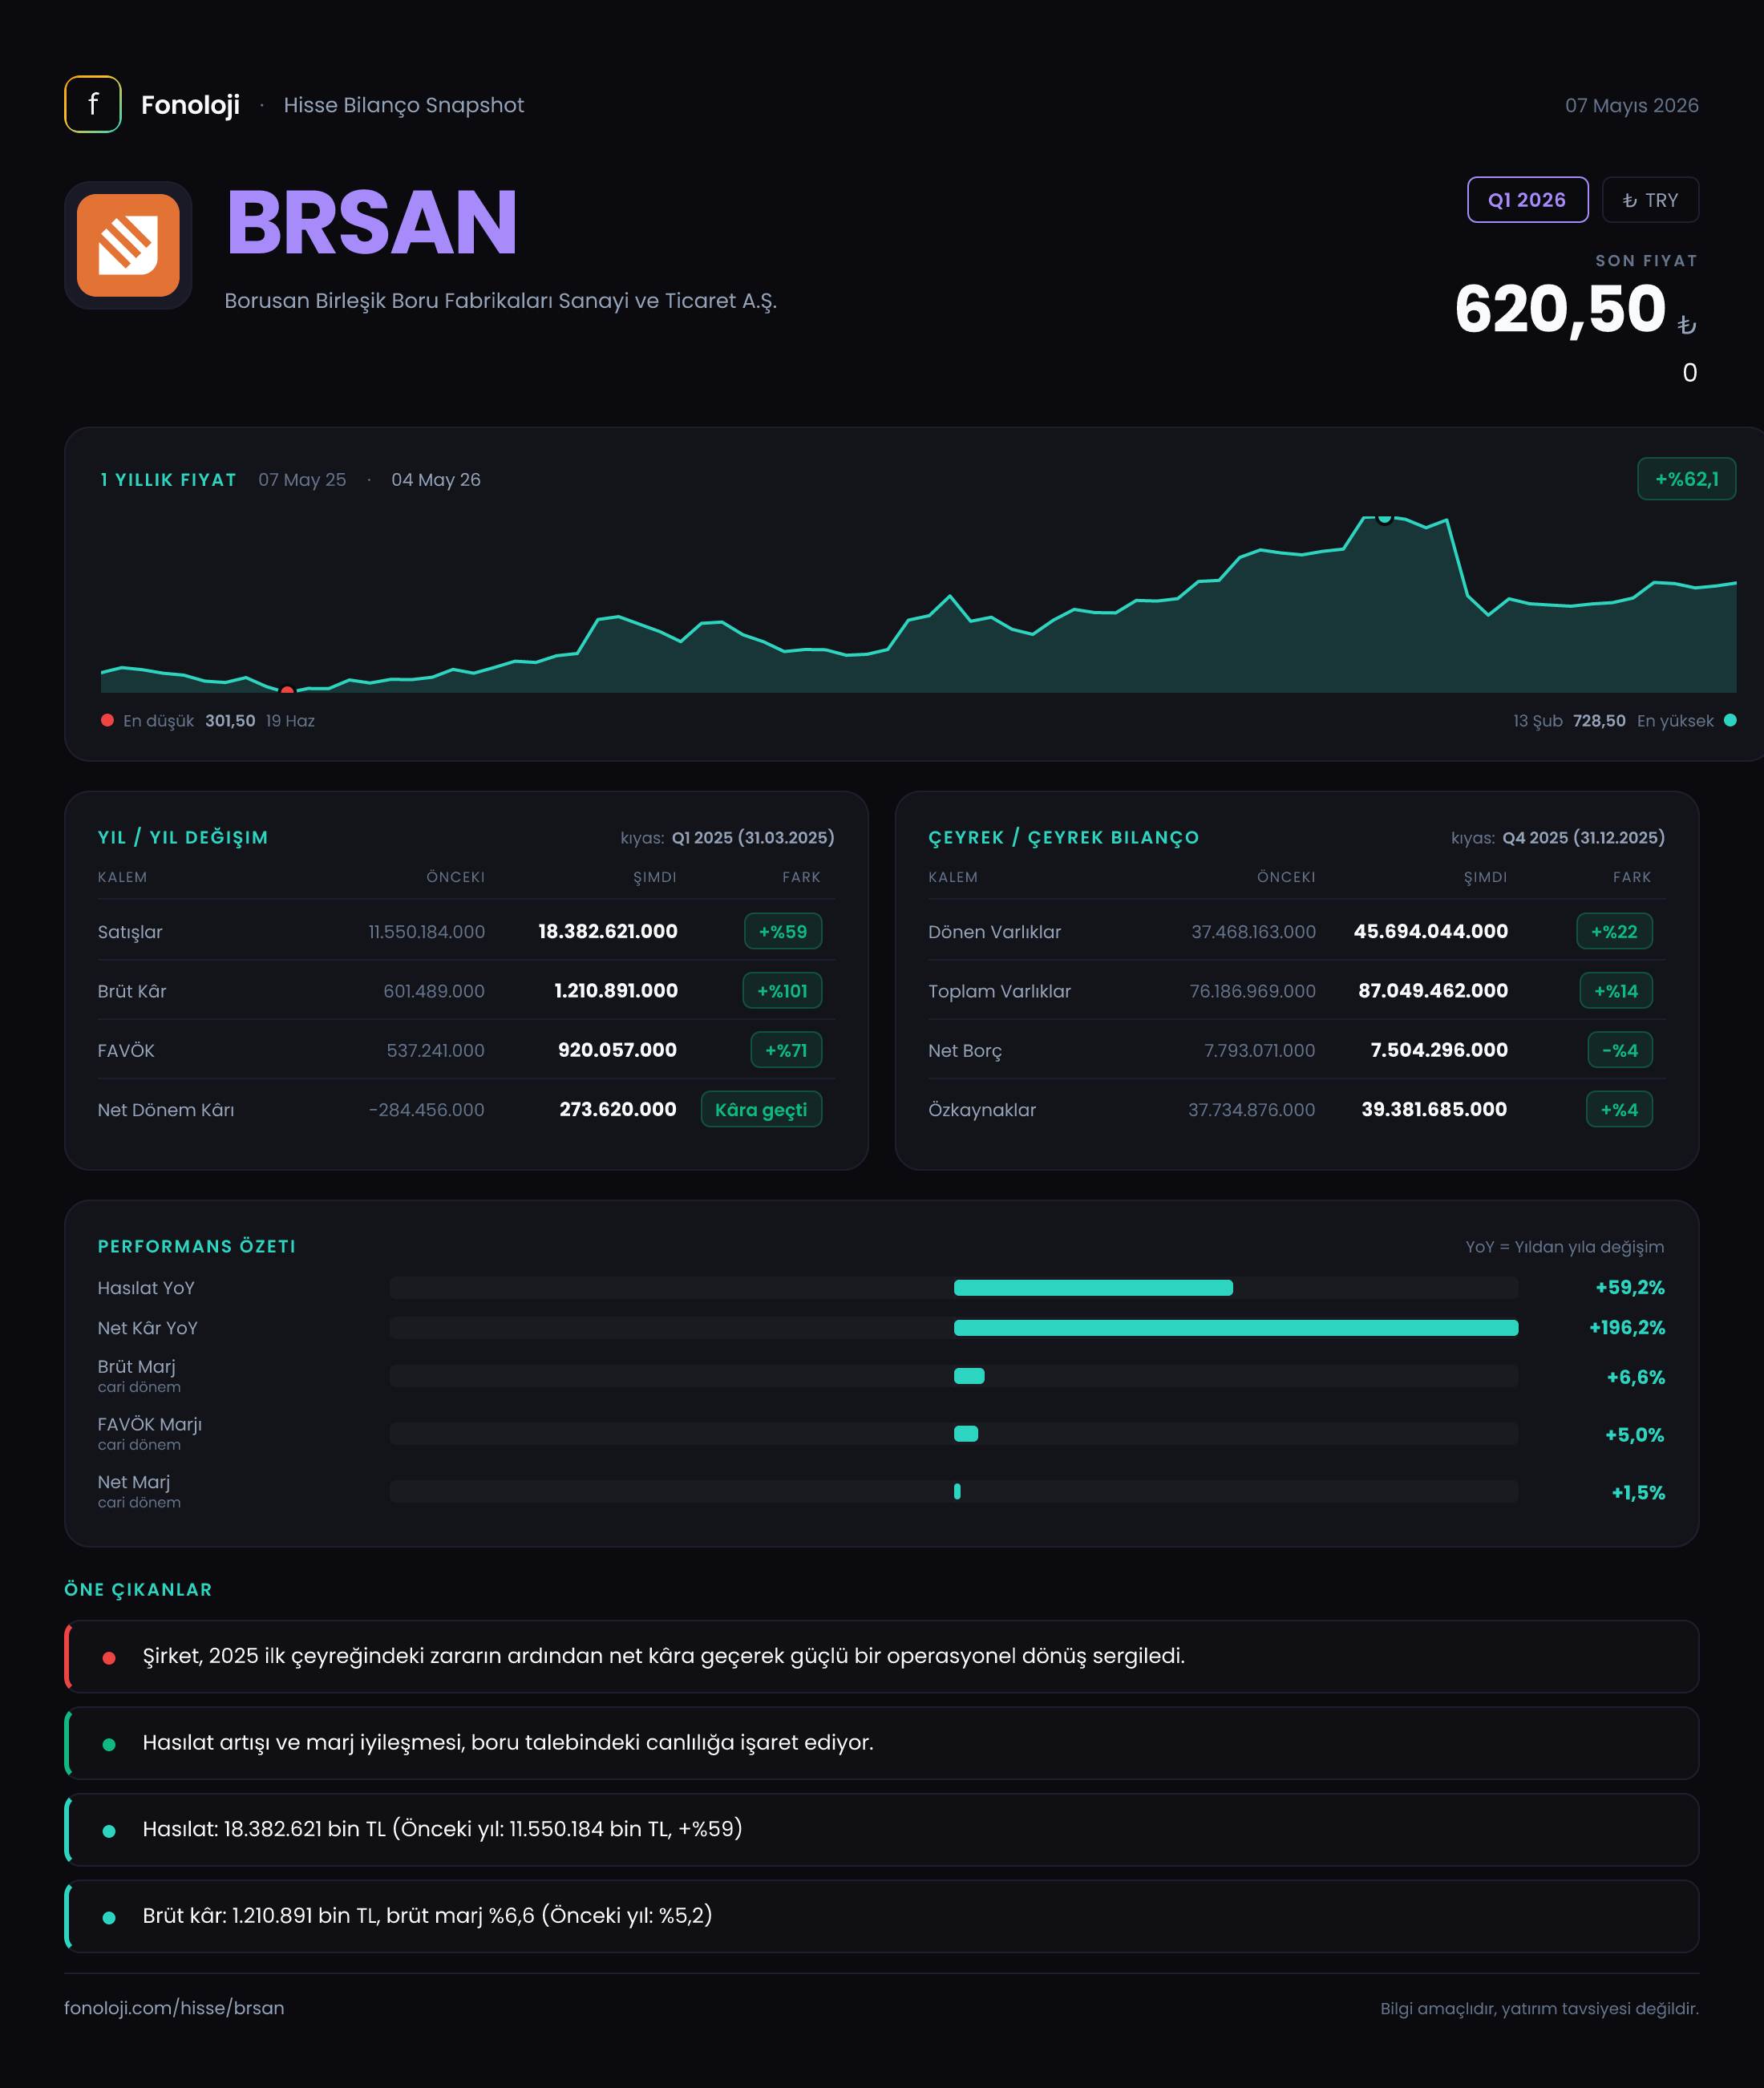Click the previous net loss -284.456.000
This screenshot has width=1764, height=2088.
coord(426,1109)
